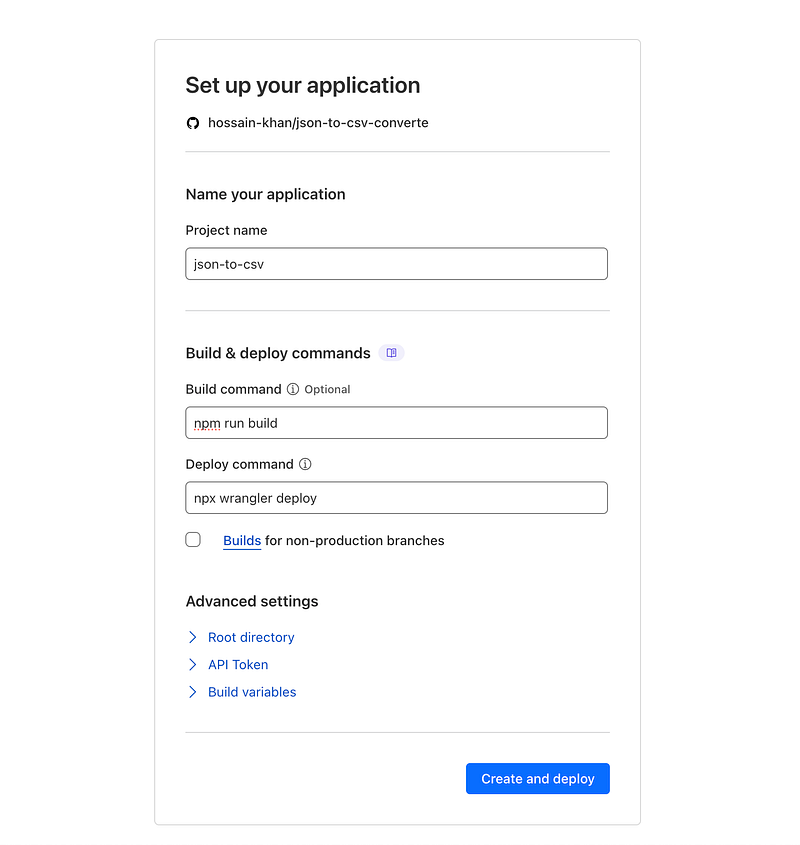Focus the Build command input field

tap(396, 422)
